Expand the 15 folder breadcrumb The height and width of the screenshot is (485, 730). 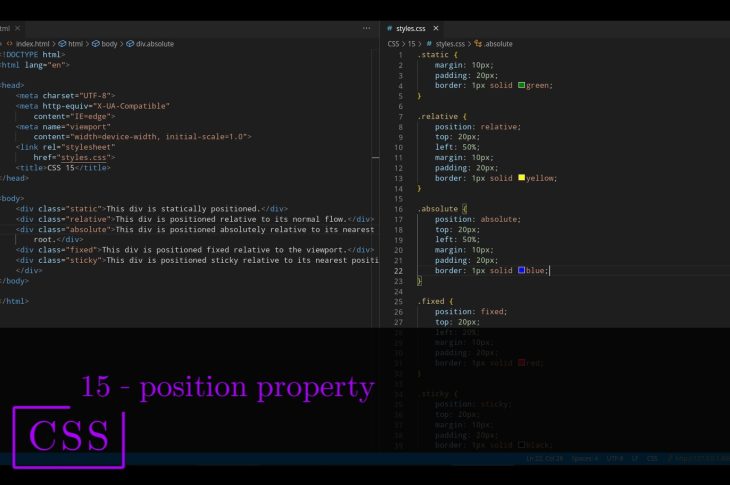[411, 44]
